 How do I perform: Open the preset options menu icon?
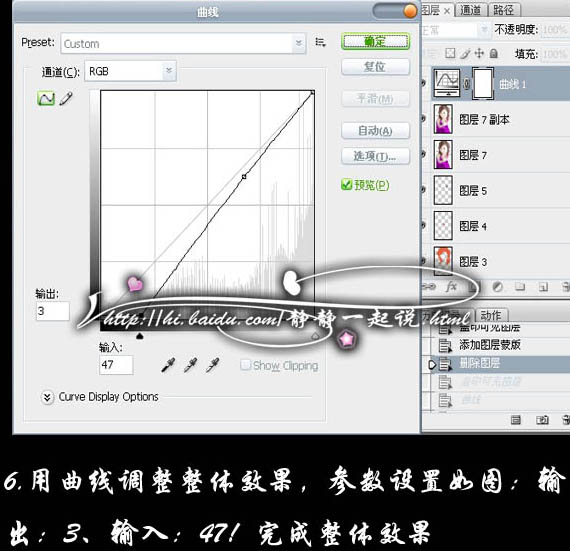[x=320, y=42]
